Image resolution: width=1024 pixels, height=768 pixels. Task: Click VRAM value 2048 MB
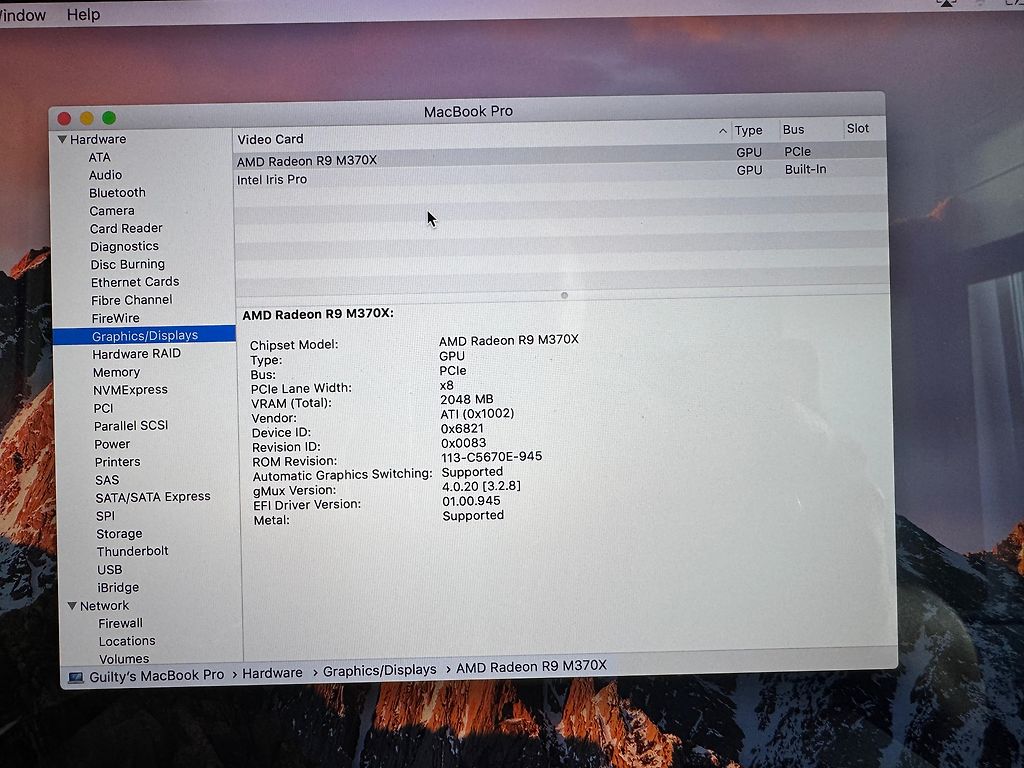coord(467,399)
